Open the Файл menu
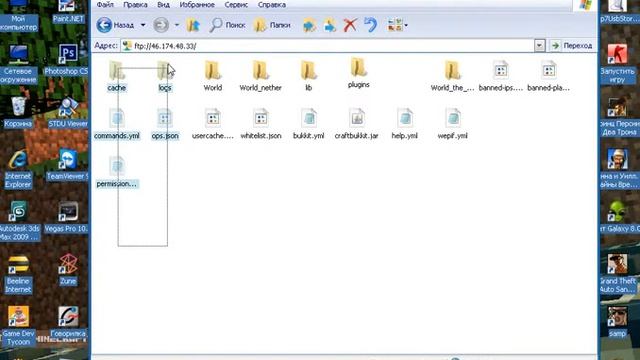 (105, 5)
